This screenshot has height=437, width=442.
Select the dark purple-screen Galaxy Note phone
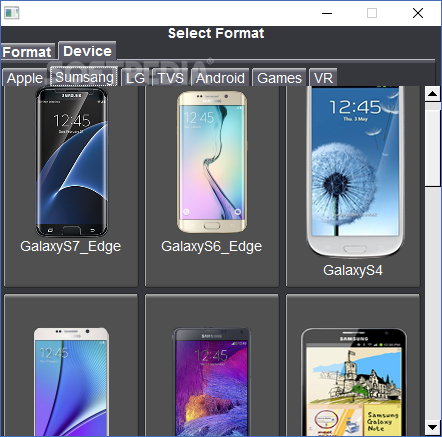(211, 382)
